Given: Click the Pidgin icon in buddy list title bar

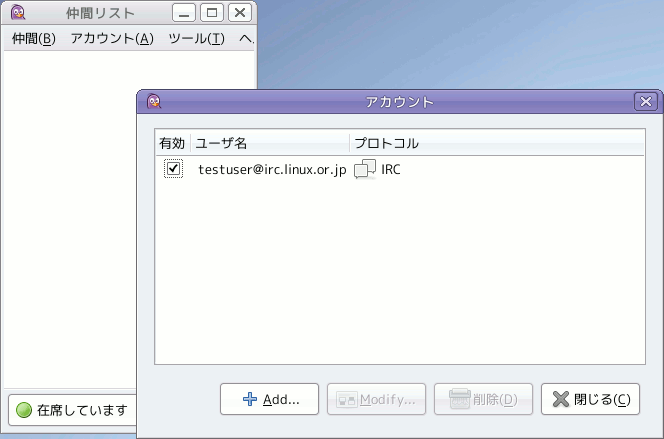Looking at the screenshot, I should (x=18, y=13).
